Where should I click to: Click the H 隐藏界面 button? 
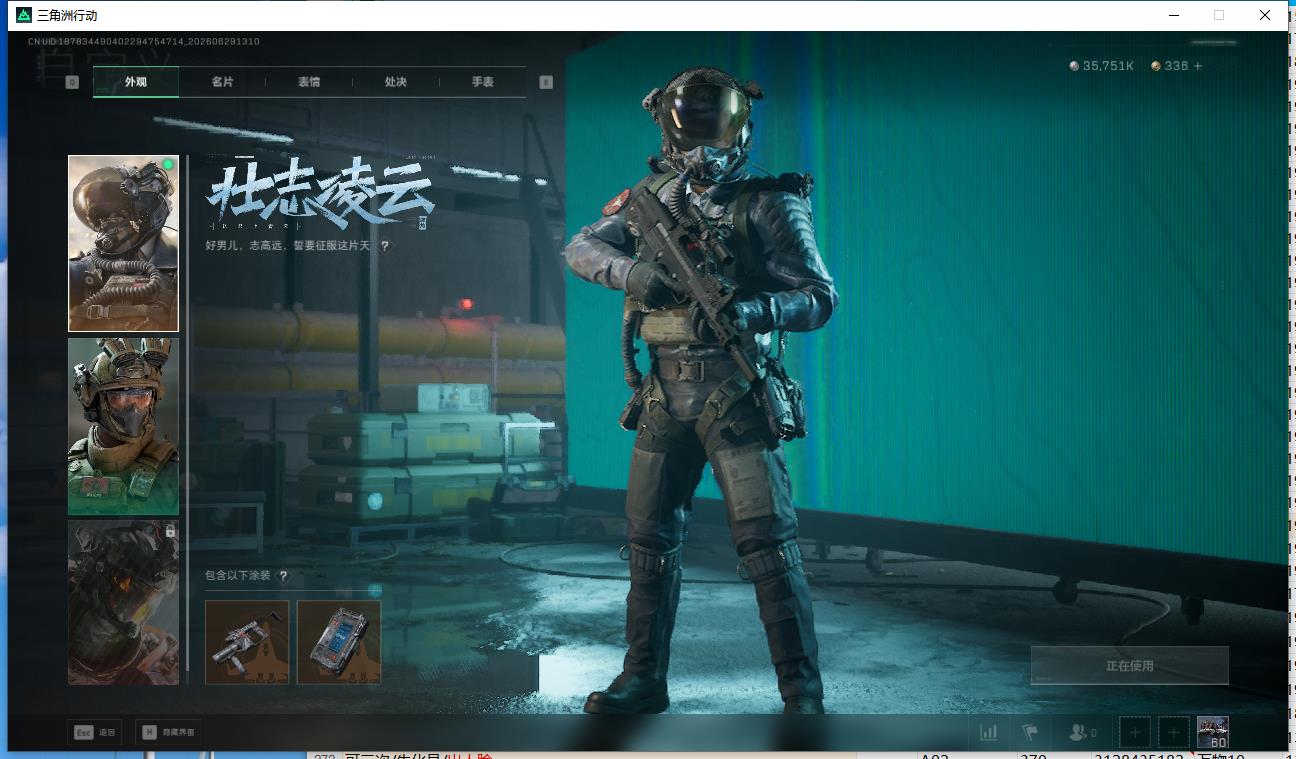[x=167, y=732]
